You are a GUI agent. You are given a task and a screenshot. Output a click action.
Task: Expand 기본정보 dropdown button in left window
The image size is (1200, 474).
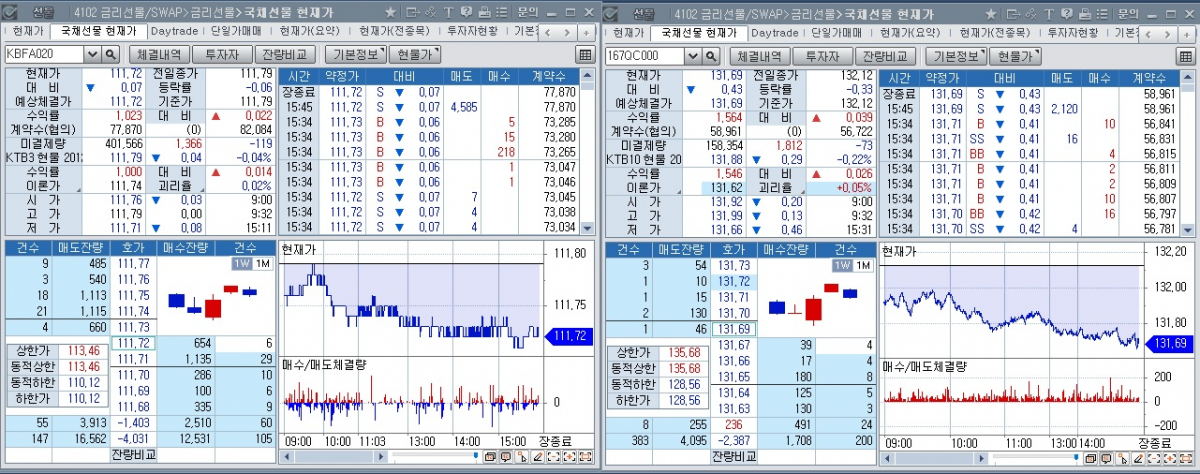357,55
